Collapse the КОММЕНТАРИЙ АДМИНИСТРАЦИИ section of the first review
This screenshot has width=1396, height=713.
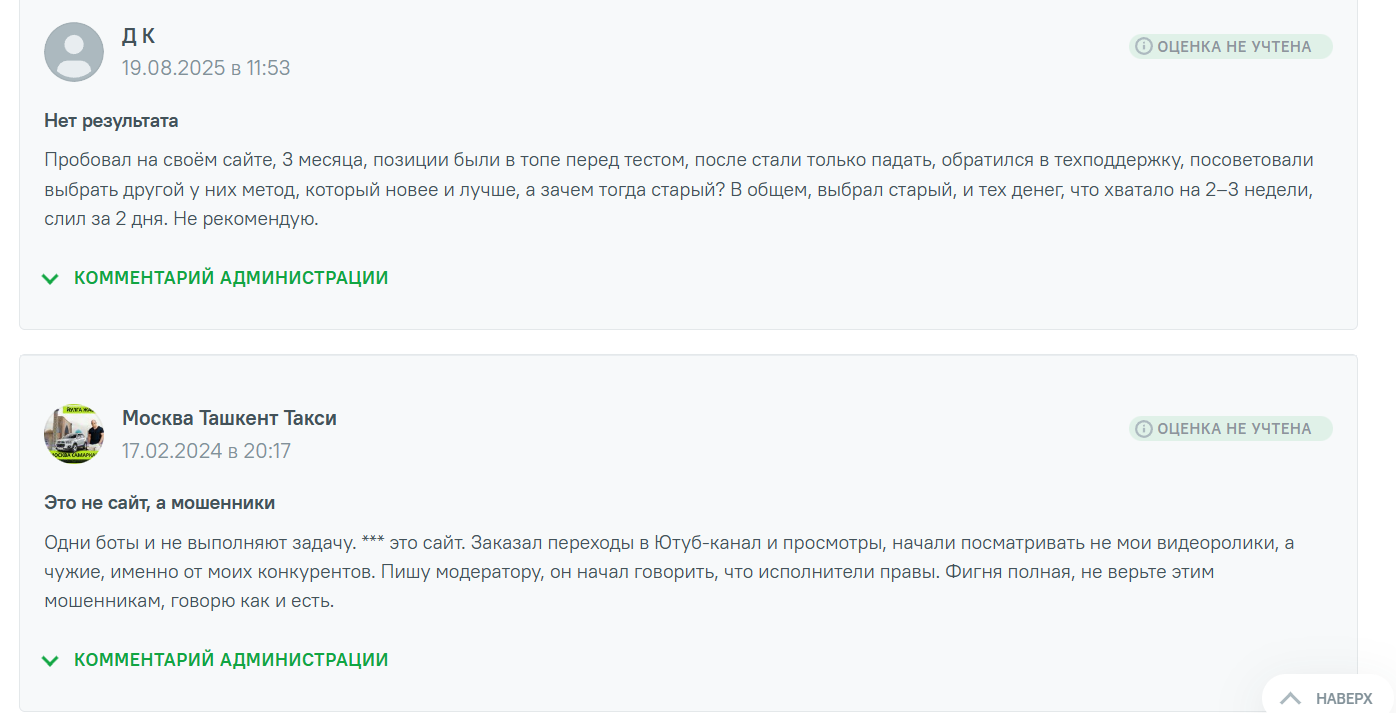tap(229, 278)
